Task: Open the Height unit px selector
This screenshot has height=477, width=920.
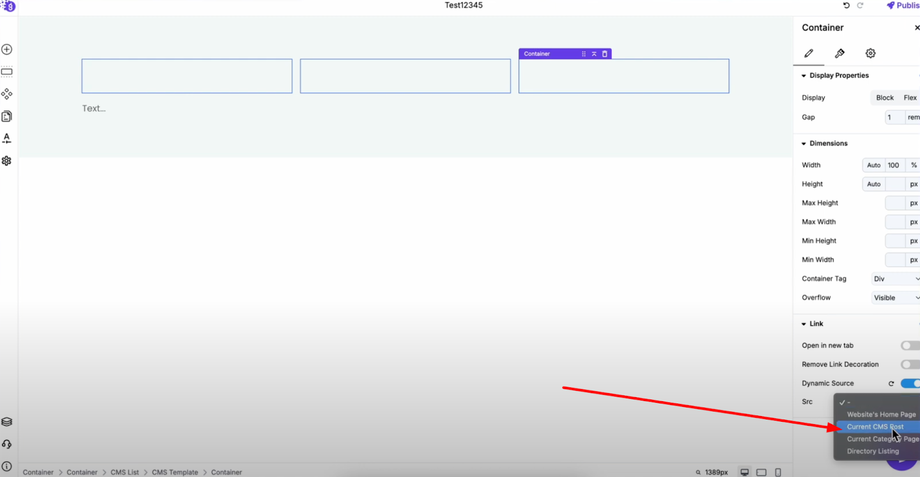Action: [x=912, y=184]
